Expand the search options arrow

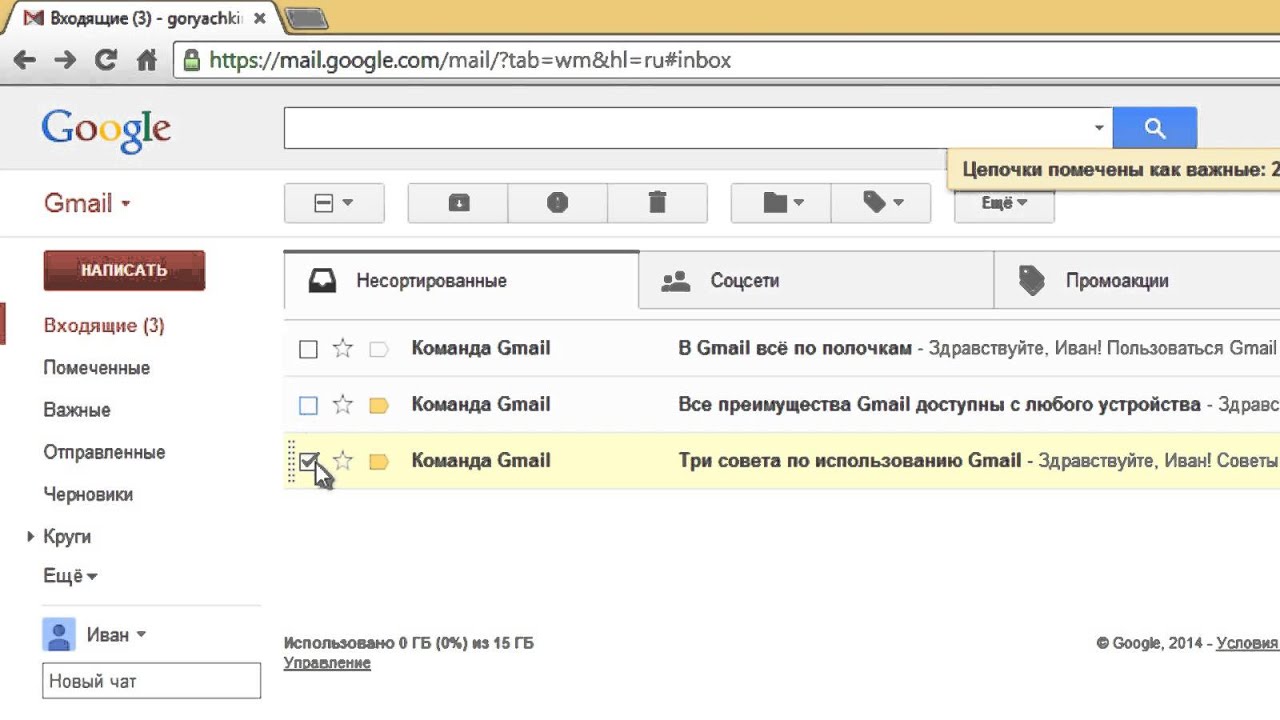point(1099,128)
